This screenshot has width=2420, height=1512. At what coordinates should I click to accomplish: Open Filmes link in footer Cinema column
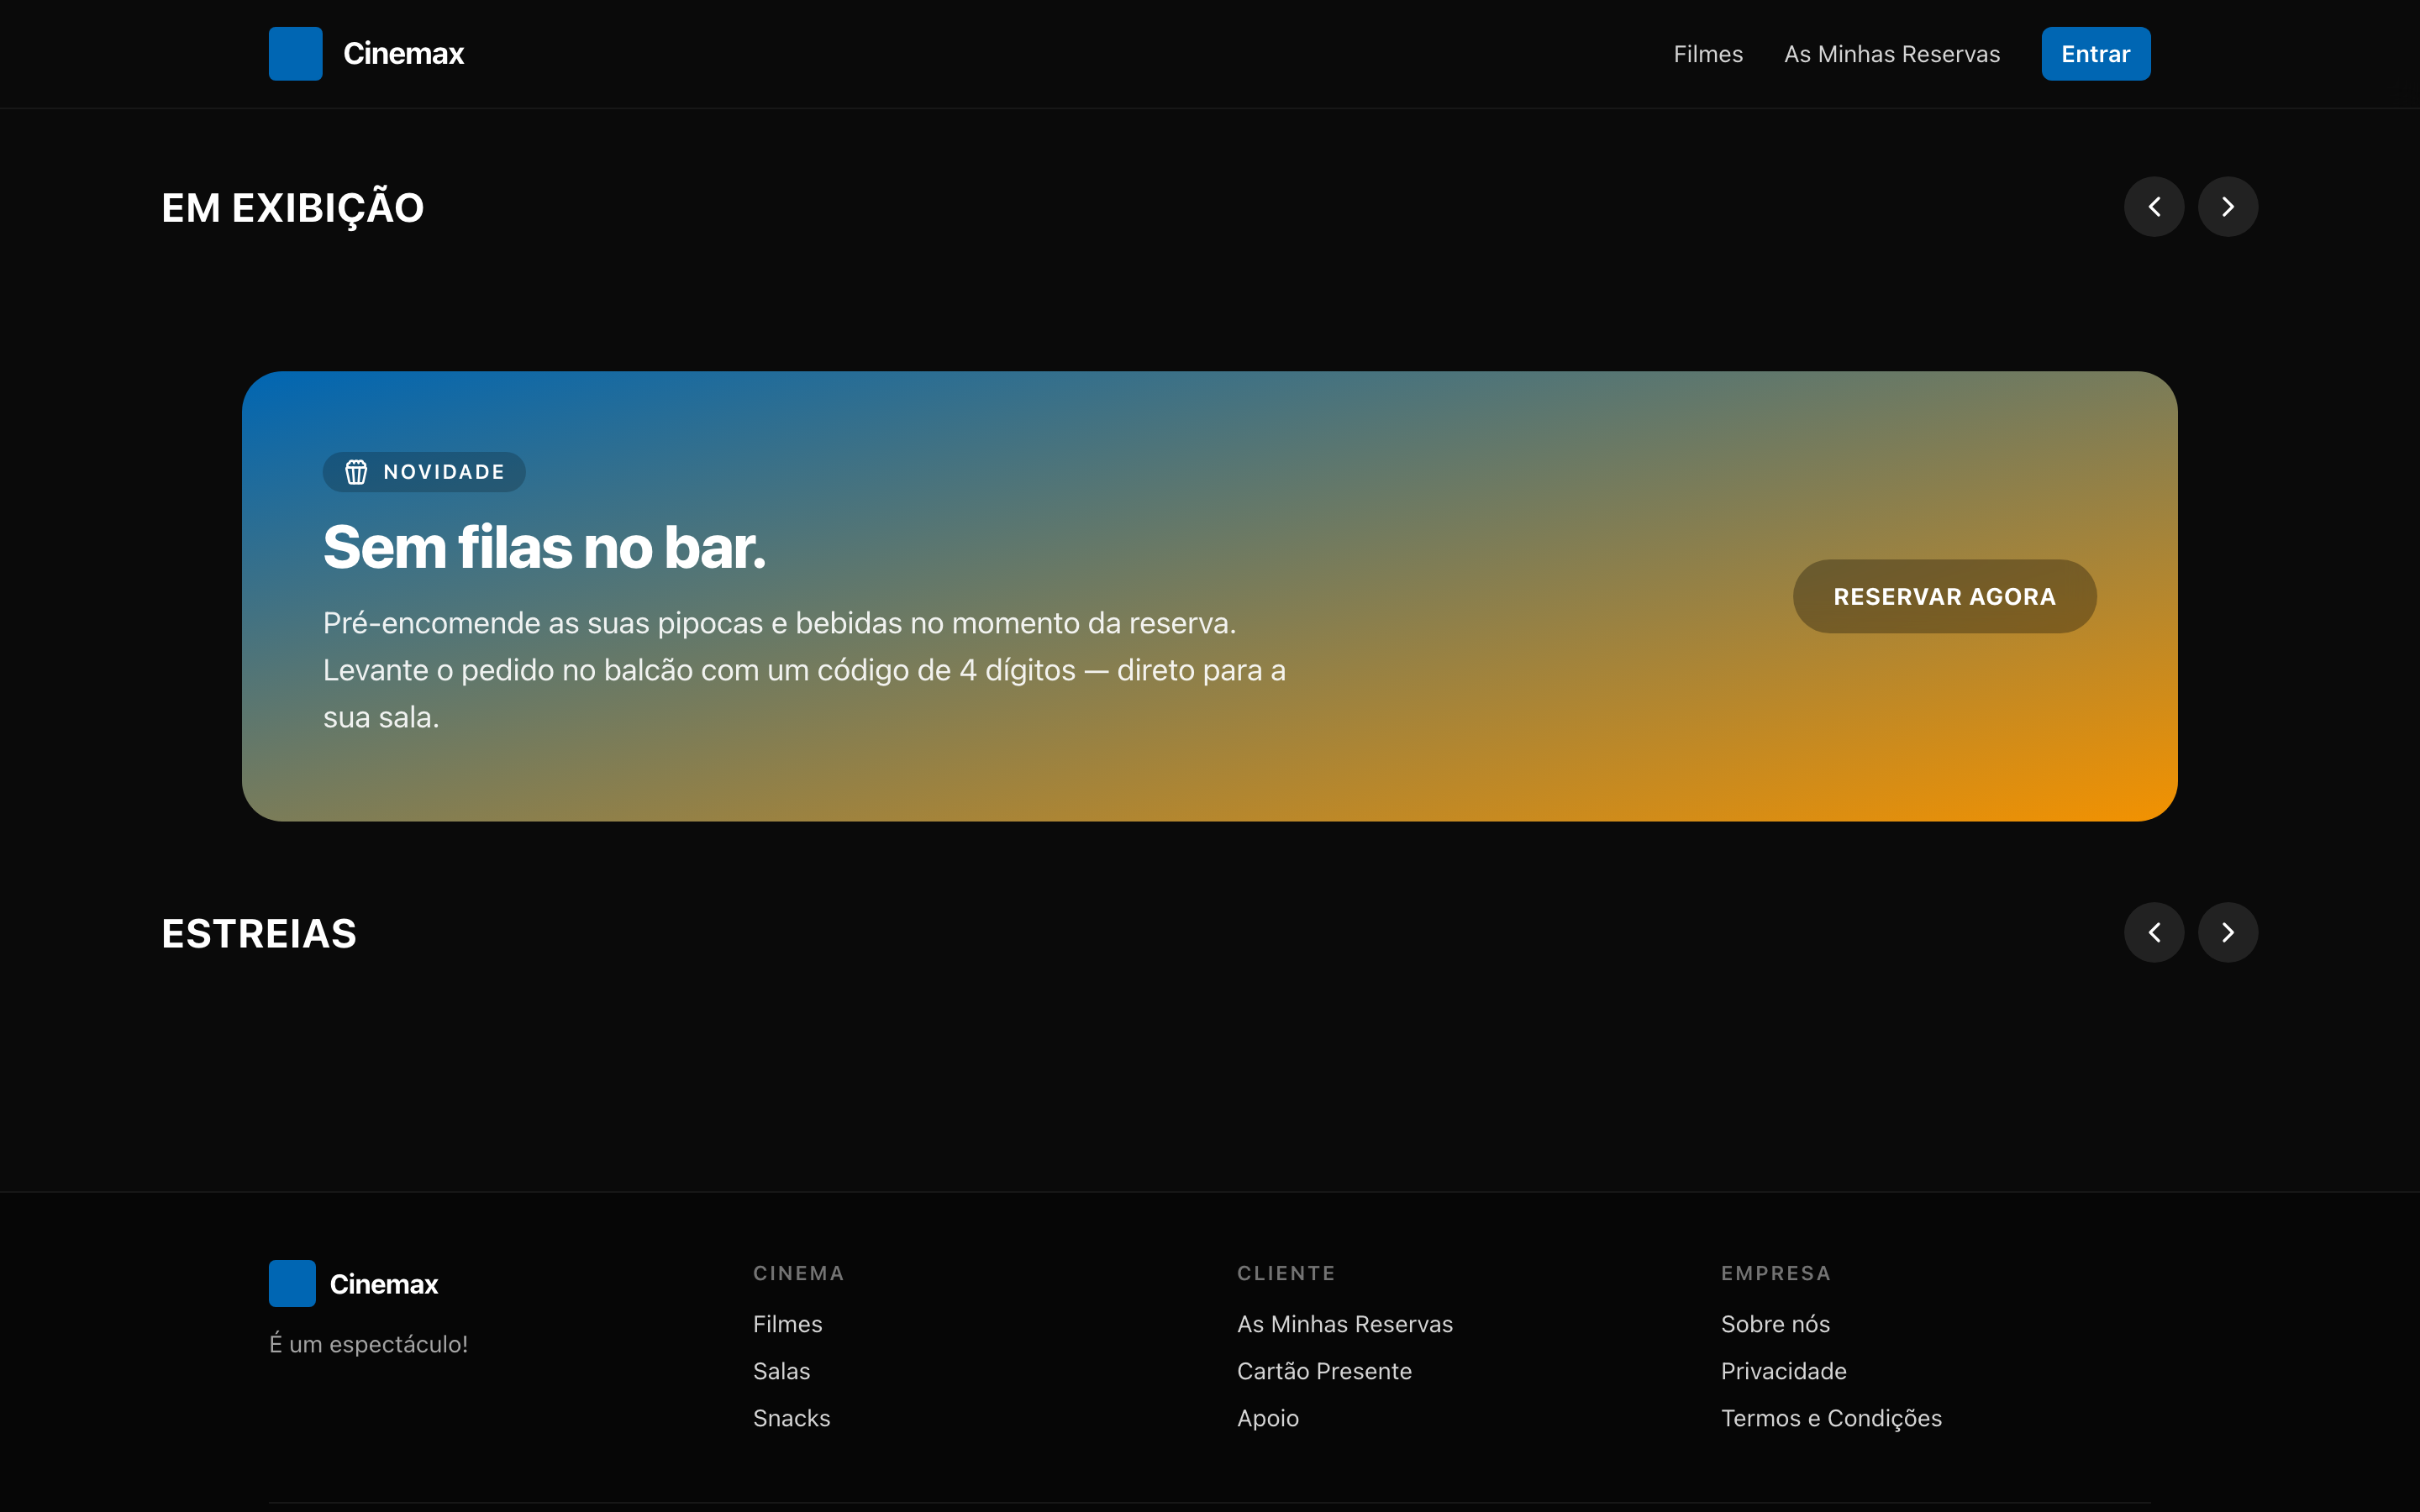click(787, 1324)
